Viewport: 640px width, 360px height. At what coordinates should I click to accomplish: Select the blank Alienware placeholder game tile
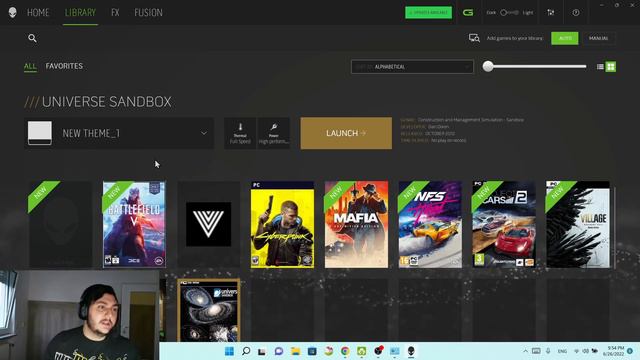click(60, 224)
